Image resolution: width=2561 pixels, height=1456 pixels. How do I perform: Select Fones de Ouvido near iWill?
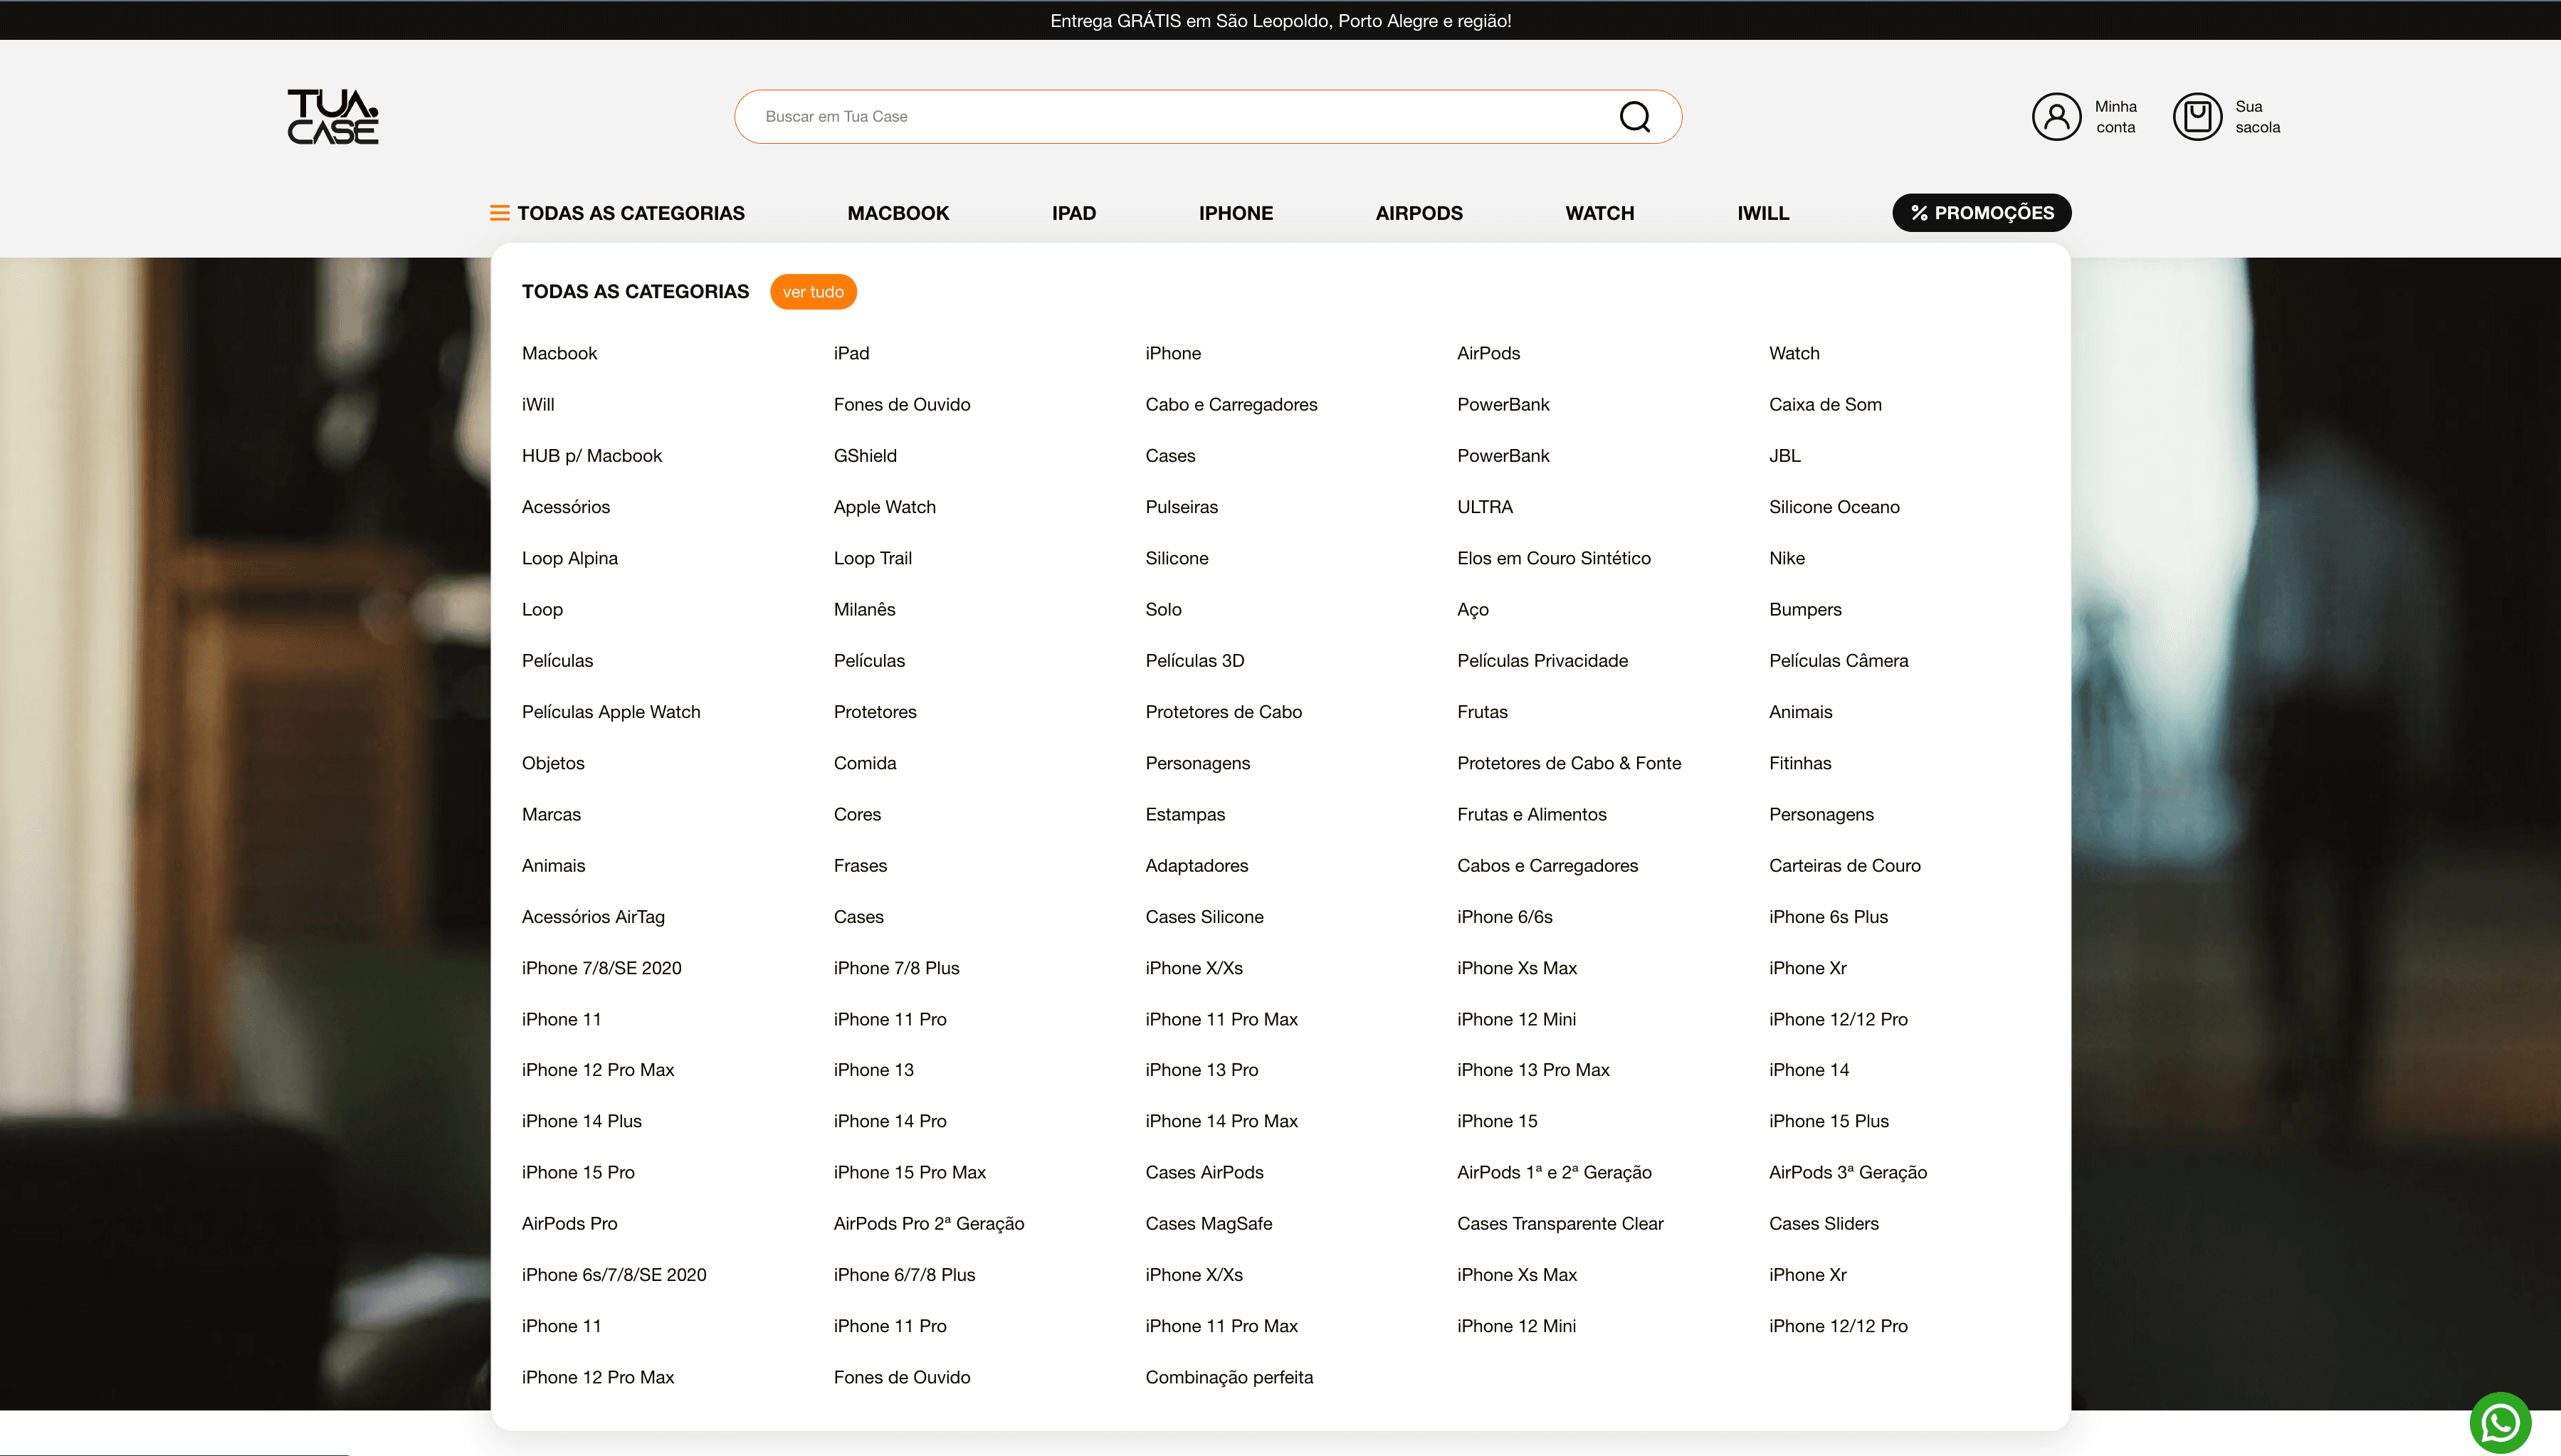click(x=901, y=404)
